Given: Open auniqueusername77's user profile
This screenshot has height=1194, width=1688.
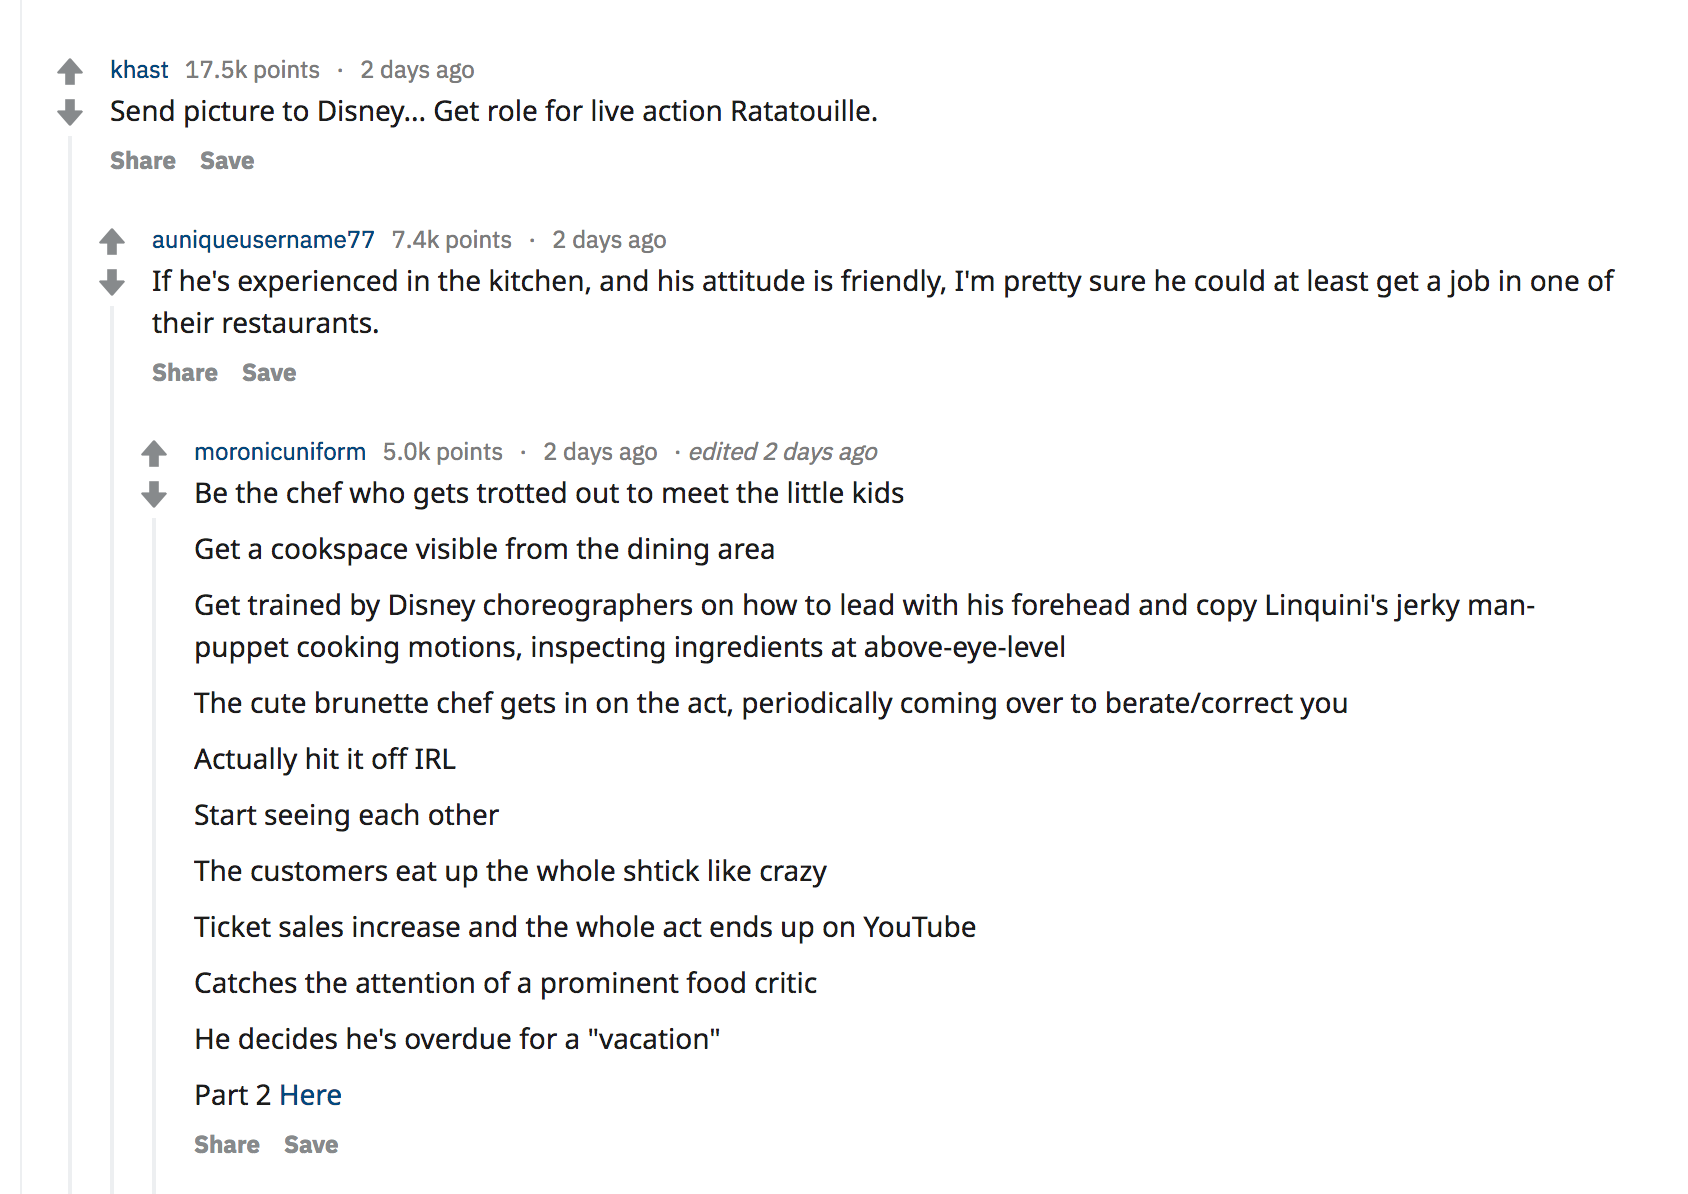Looking at the screenshot, I should click(263, 240).
